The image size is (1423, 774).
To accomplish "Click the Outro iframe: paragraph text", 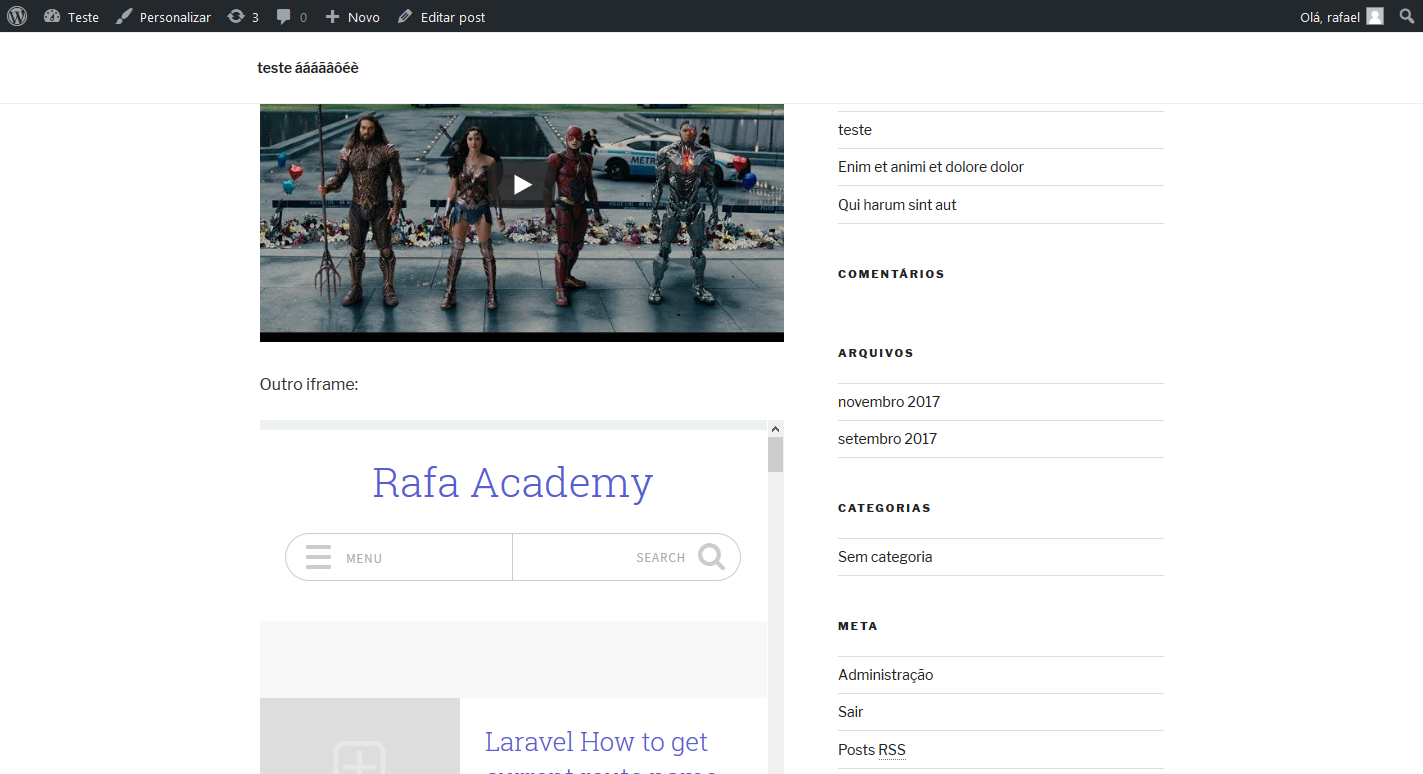I will click(309, 384).
